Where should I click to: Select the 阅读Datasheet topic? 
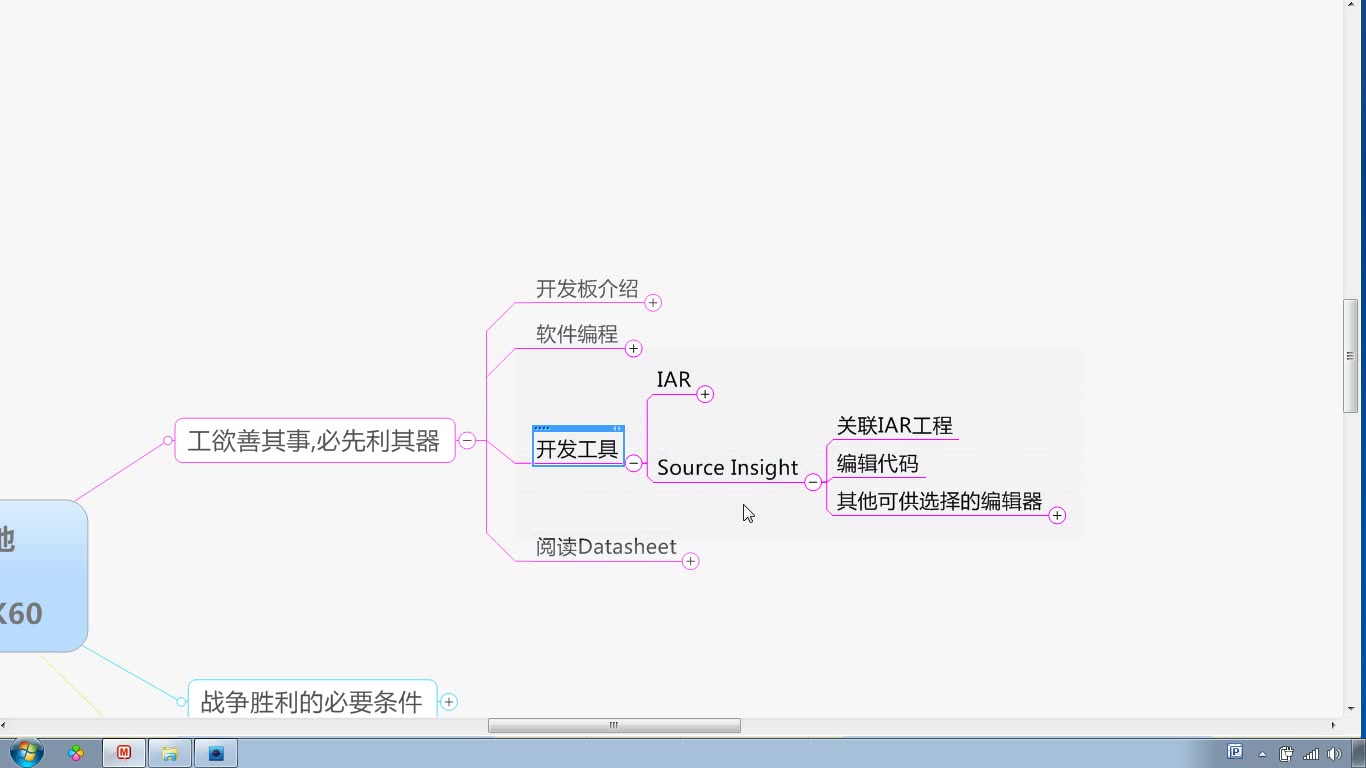606,547
